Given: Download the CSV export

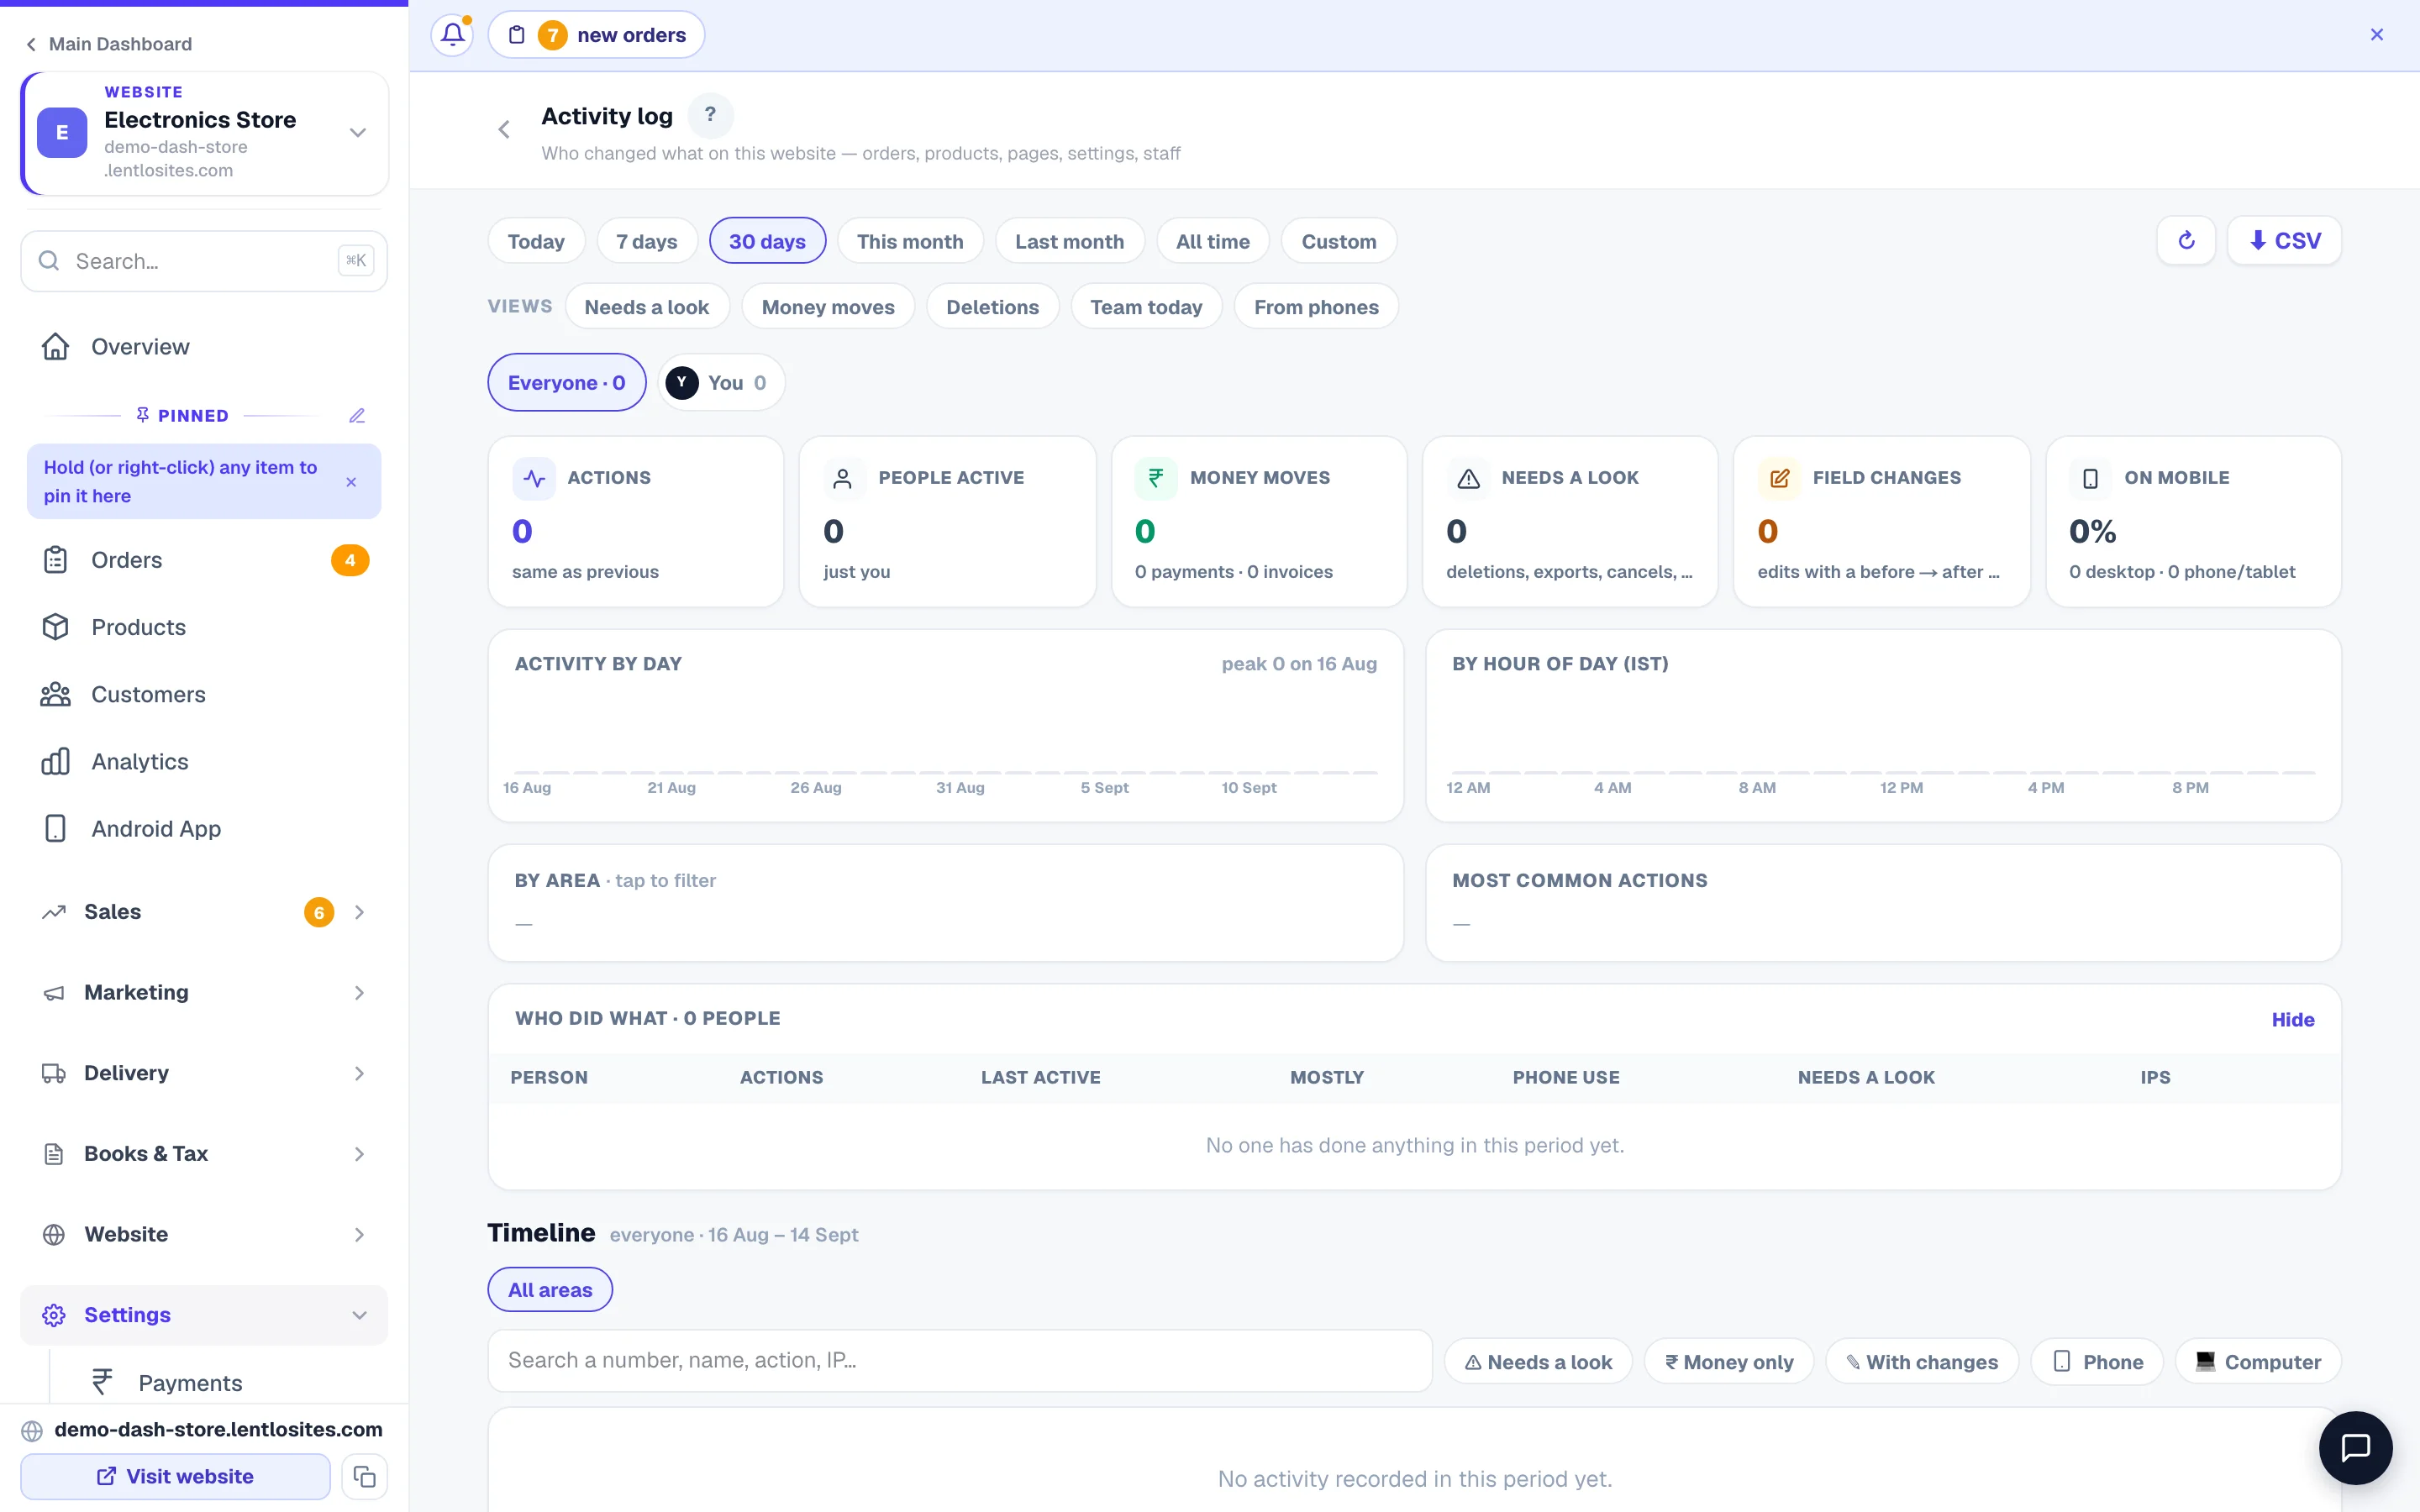Looking at the screenshot, I should click(x=2284, y=241).
